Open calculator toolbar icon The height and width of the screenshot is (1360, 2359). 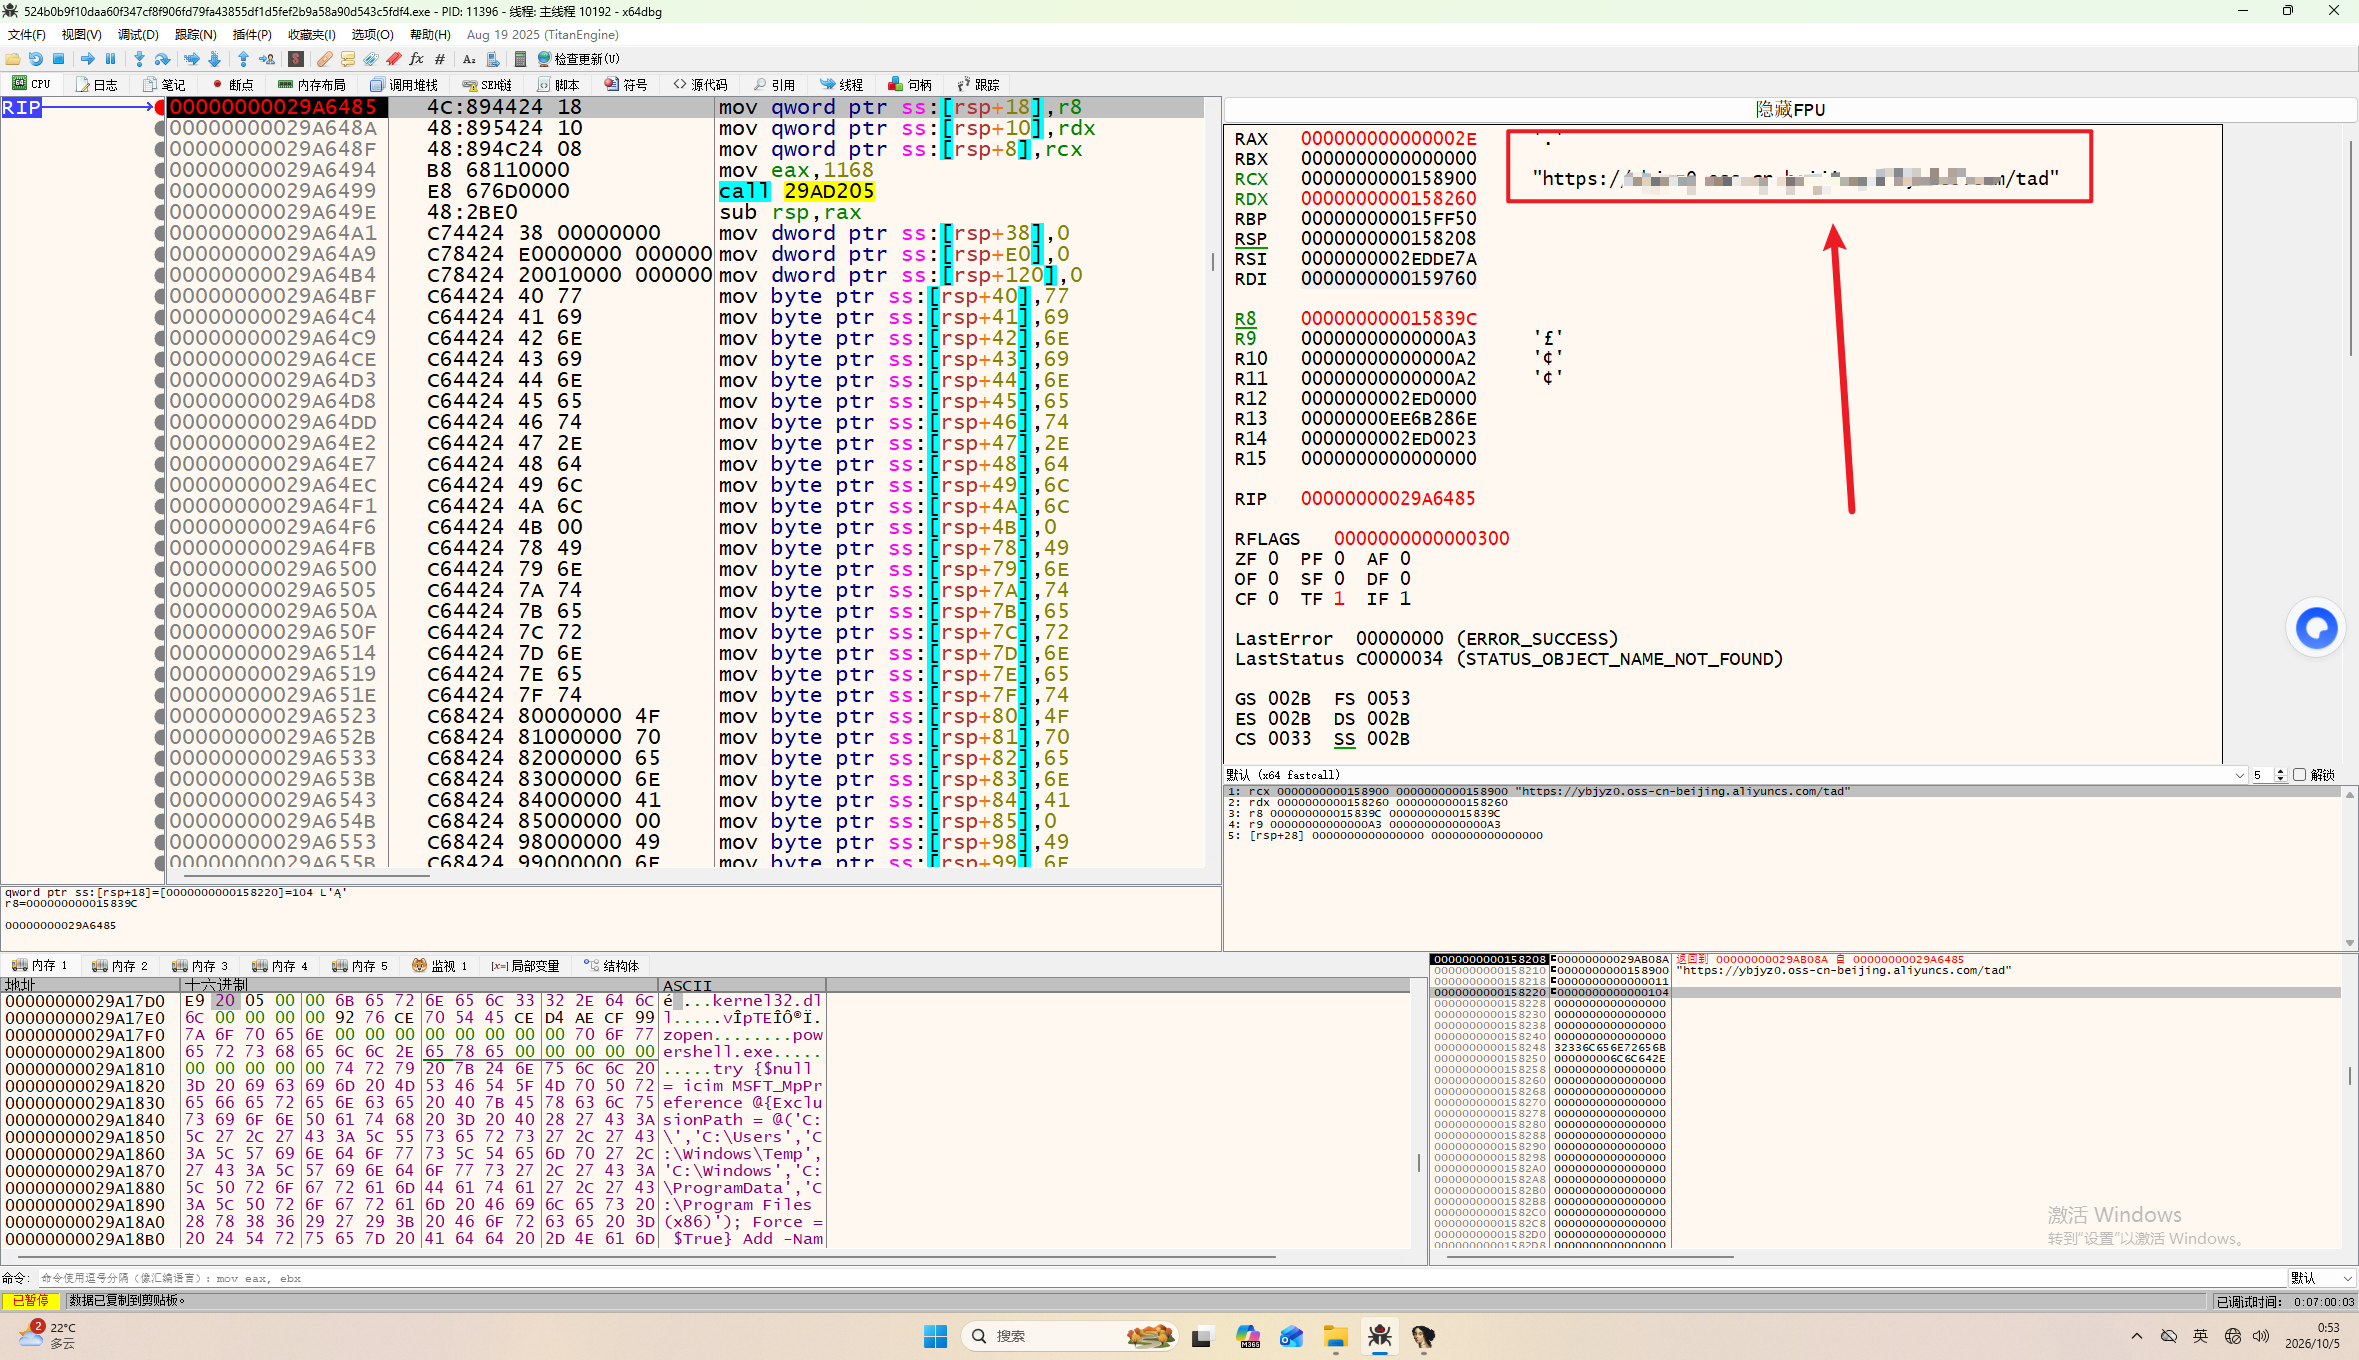tap(520, 59)
